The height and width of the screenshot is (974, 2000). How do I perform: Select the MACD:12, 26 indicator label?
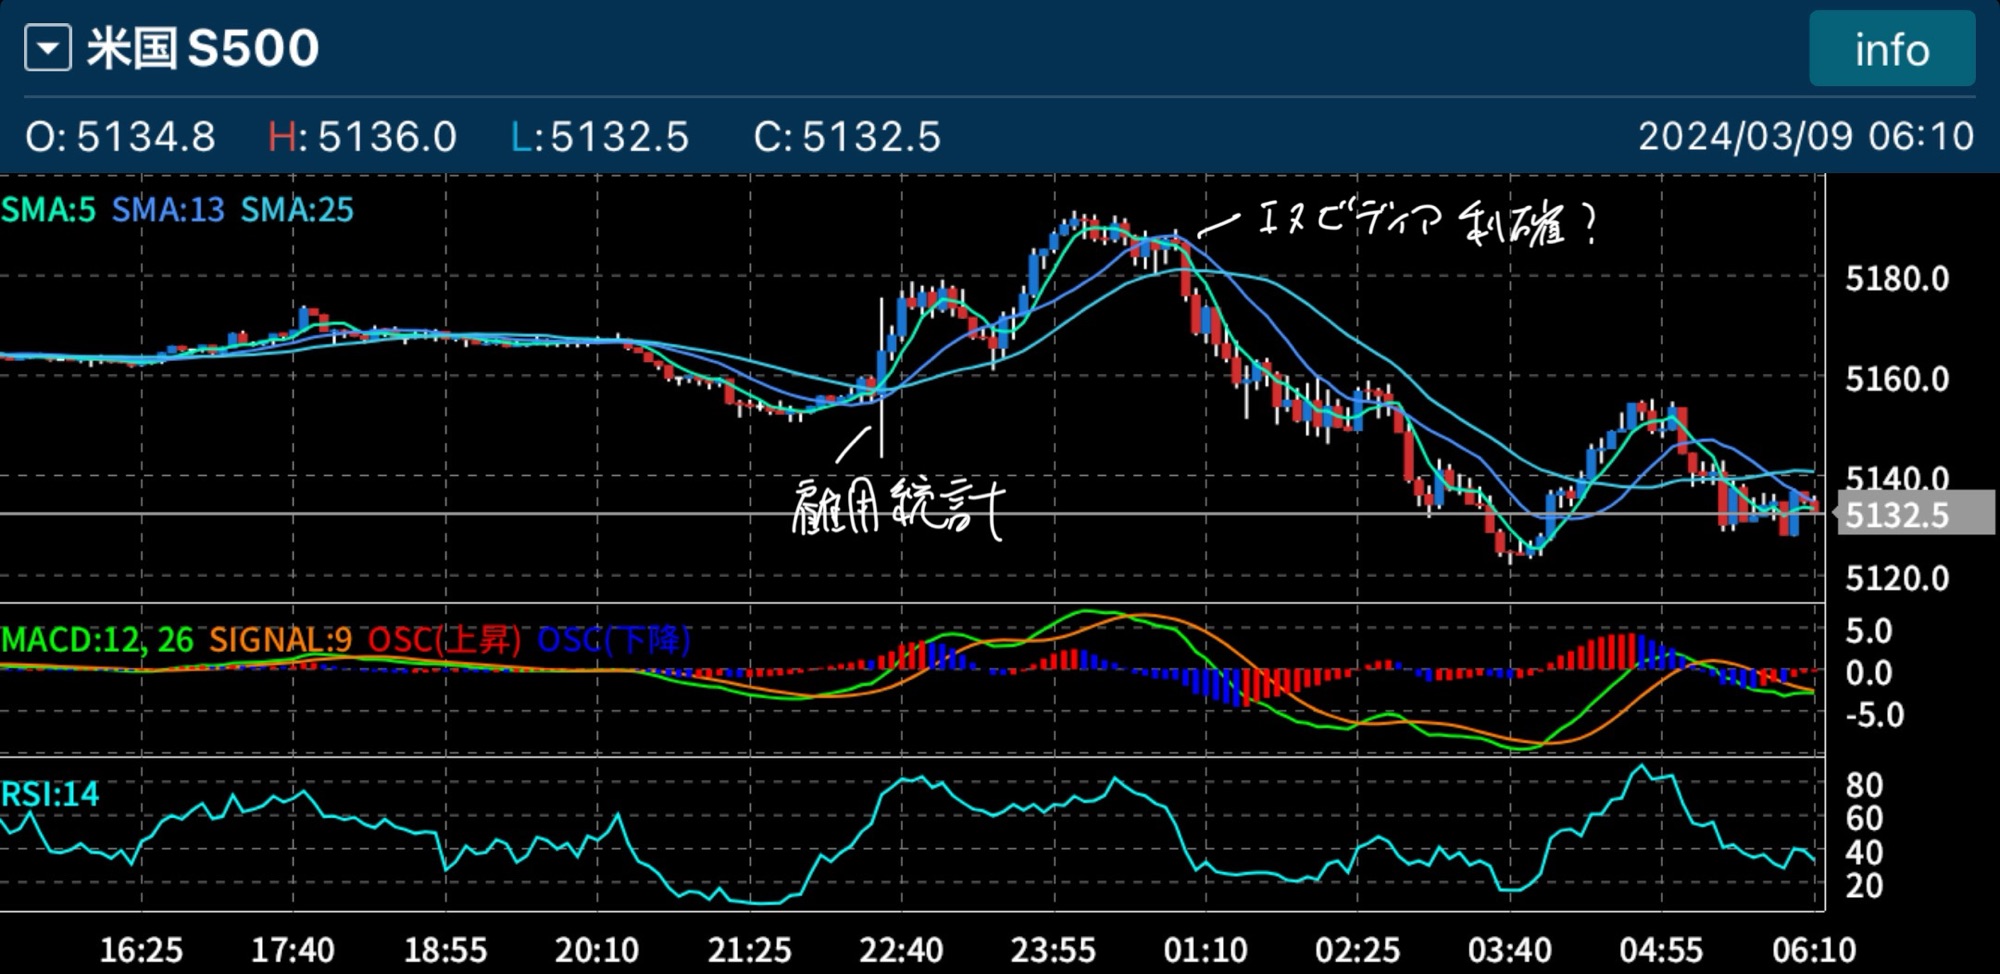point(97,640)
